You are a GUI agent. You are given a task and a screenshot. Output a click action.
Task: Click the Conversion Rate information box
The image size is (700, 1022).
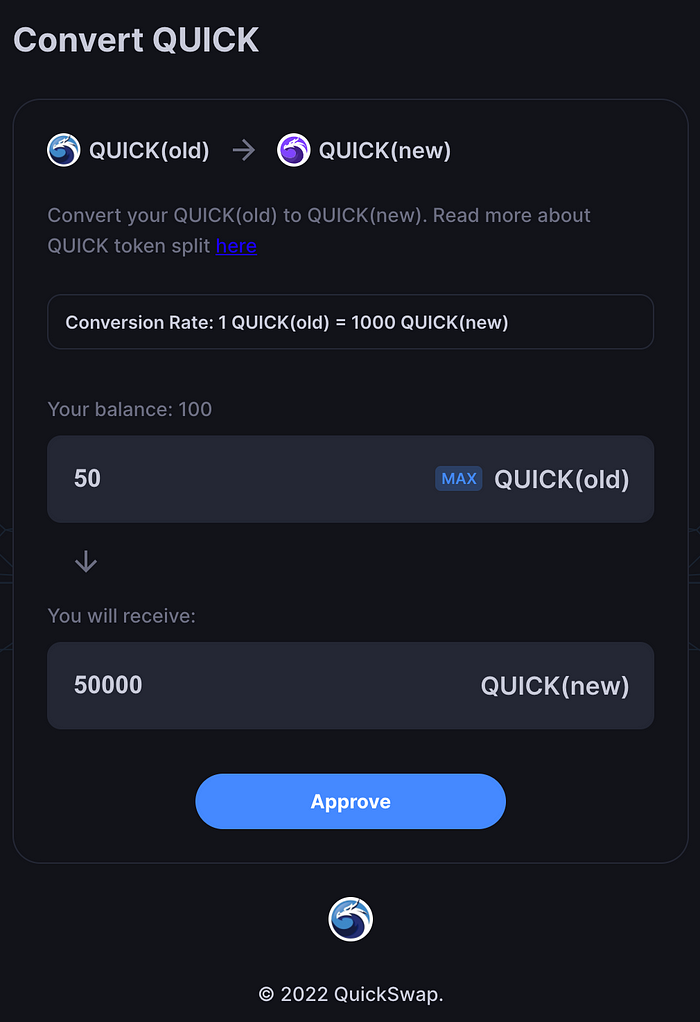click(350, 322)
